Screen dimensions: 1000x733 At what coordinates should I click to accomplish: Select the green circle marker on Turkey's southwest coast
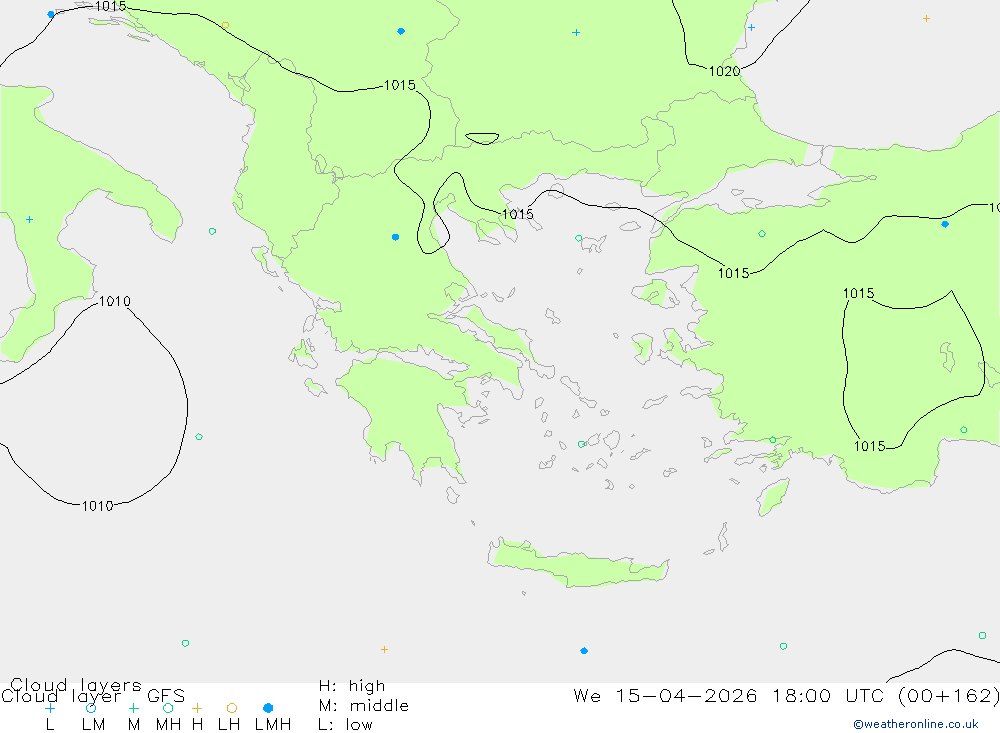pyautogui.click(x=772, y=440)
